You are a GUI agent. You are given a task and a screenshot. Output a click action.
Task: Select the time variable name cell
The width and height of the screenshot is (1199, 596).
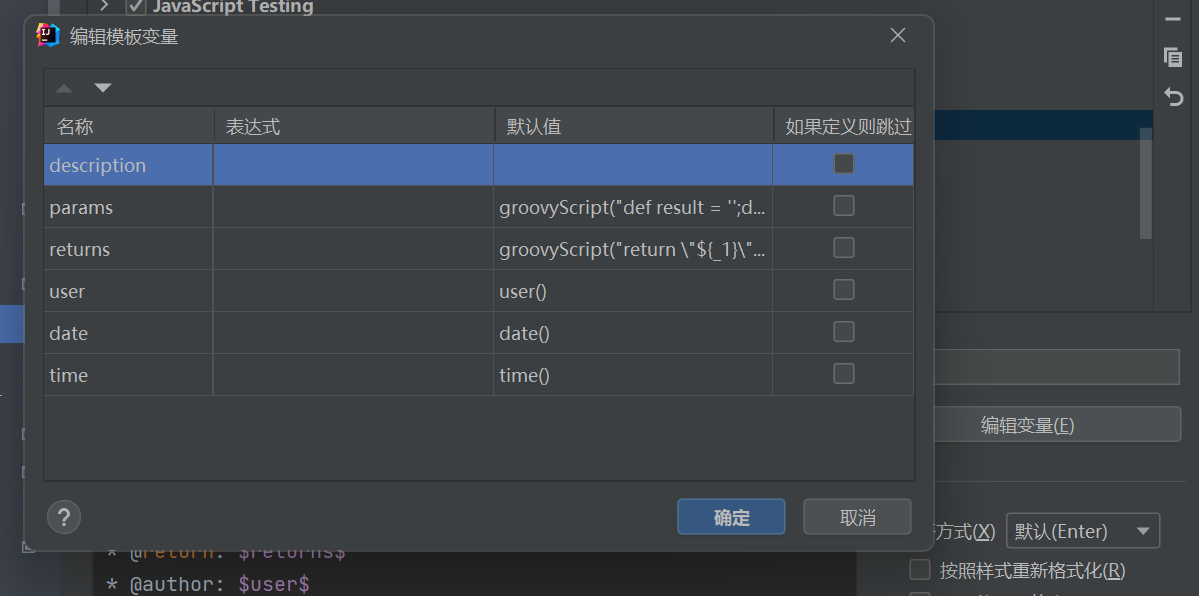(x=128, y=376)
